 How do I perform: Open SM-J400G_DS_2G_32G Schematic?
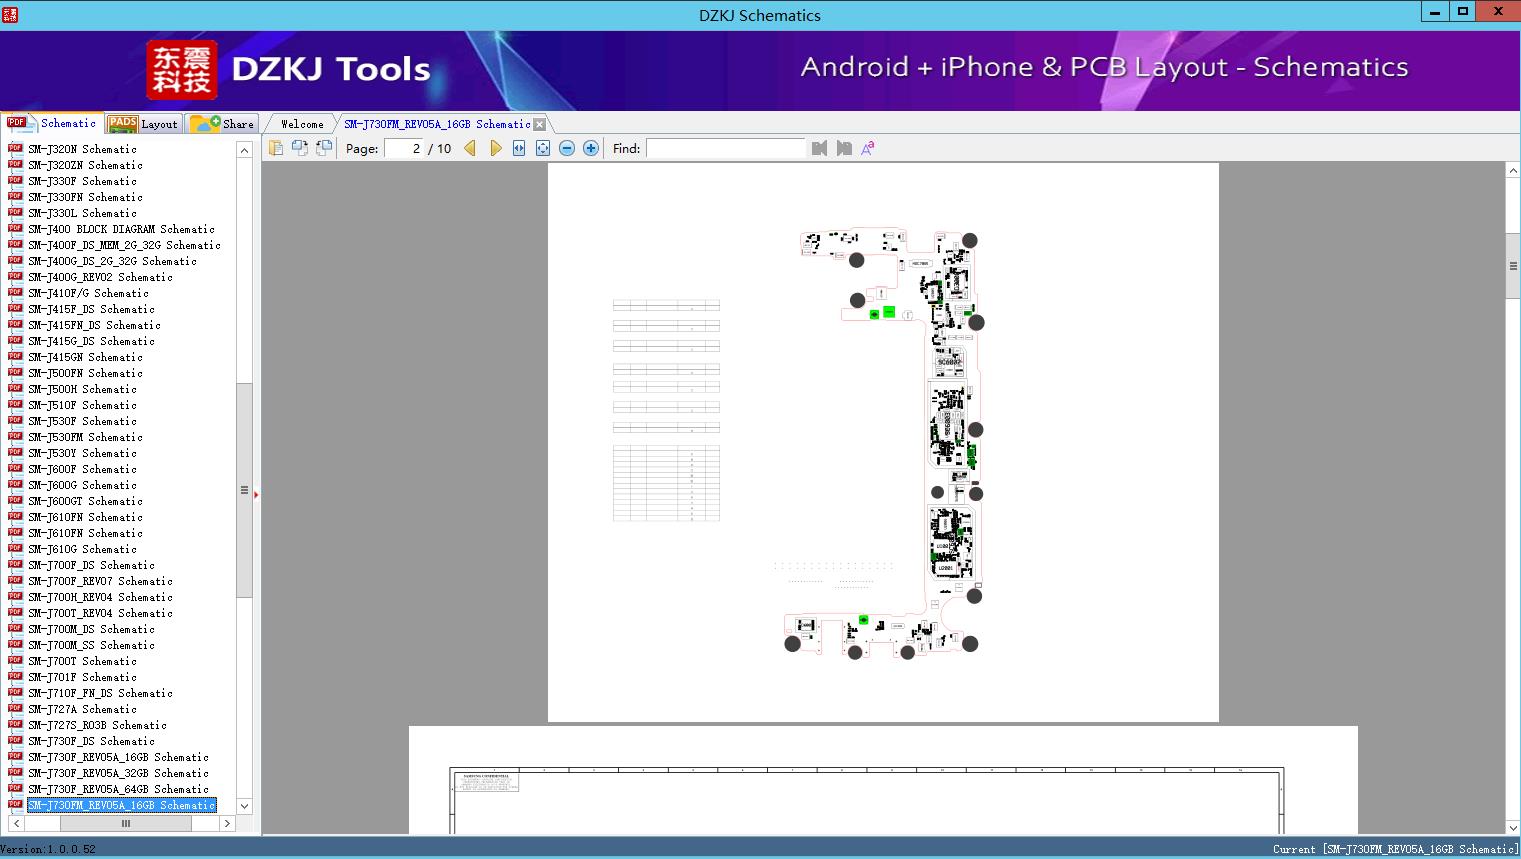[x=112, y=261]
